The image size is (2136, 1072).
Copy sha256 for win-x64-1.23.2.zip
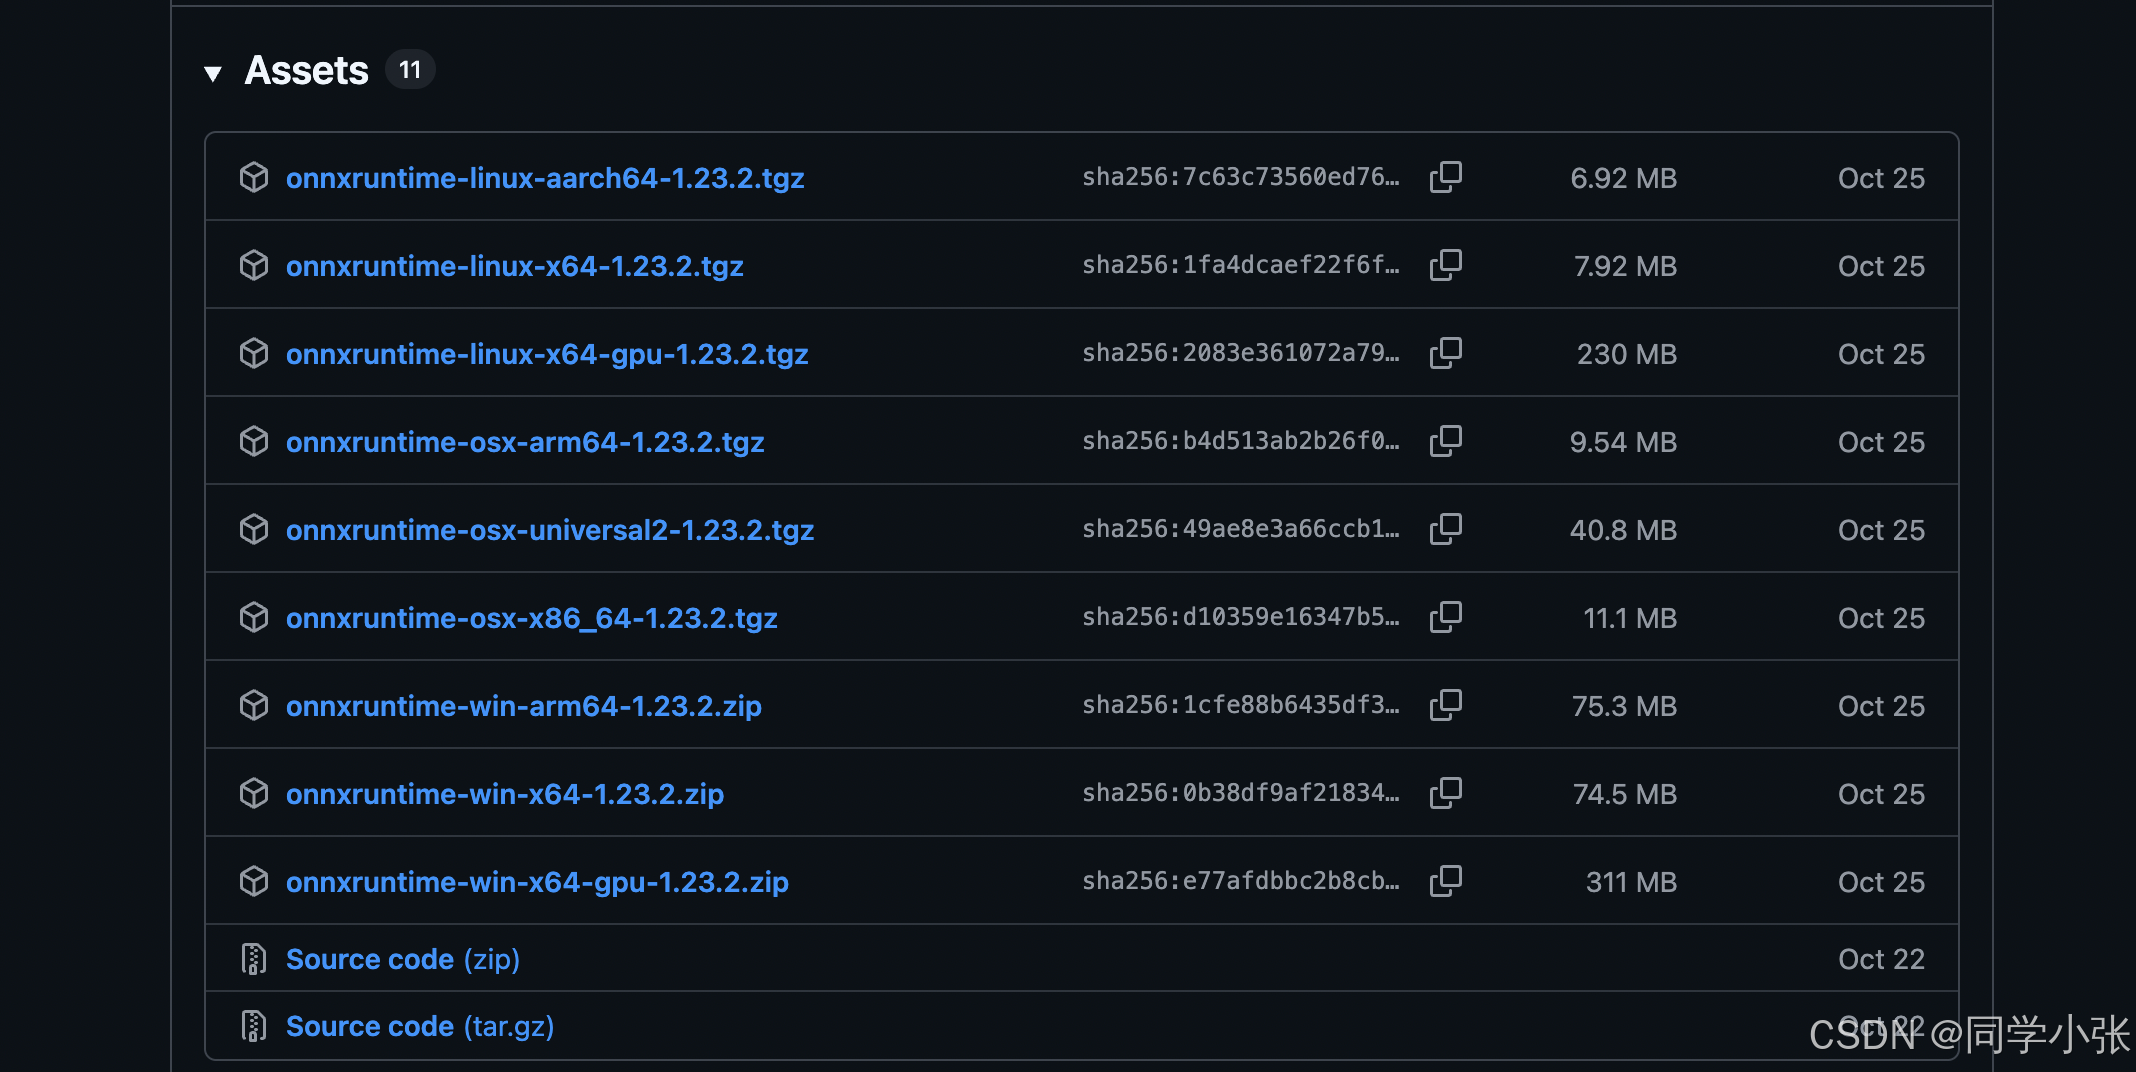pos(1445,793)
